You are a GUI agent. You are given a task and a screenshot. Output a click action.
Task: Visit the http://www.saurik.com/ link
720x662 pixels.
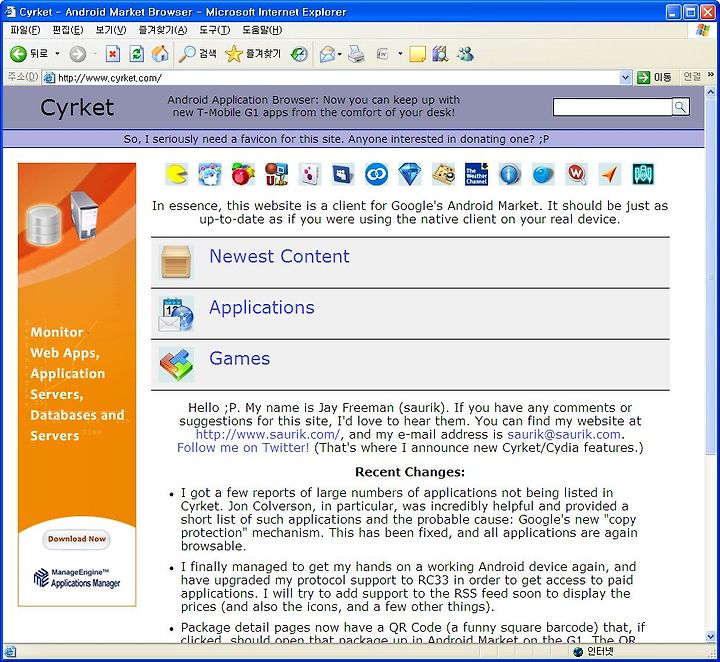[x=268, y=434]
